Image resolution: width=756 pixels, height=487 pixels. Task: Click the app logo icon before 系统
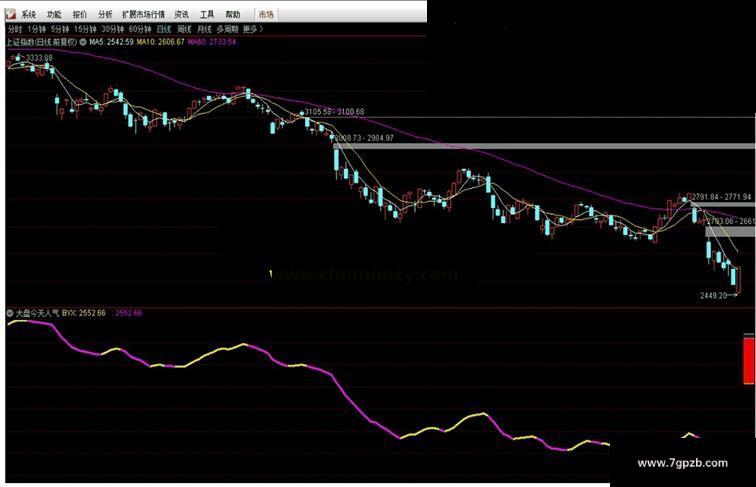[x=11, y=14]
